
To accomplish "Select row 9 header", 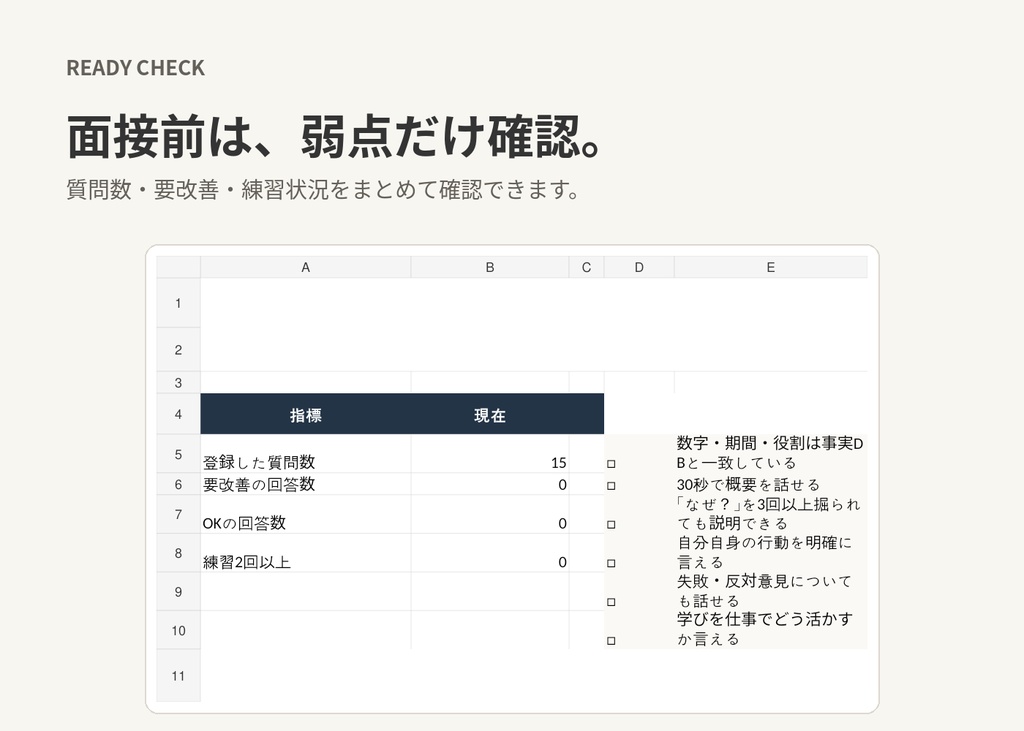I will click(178, 592).
